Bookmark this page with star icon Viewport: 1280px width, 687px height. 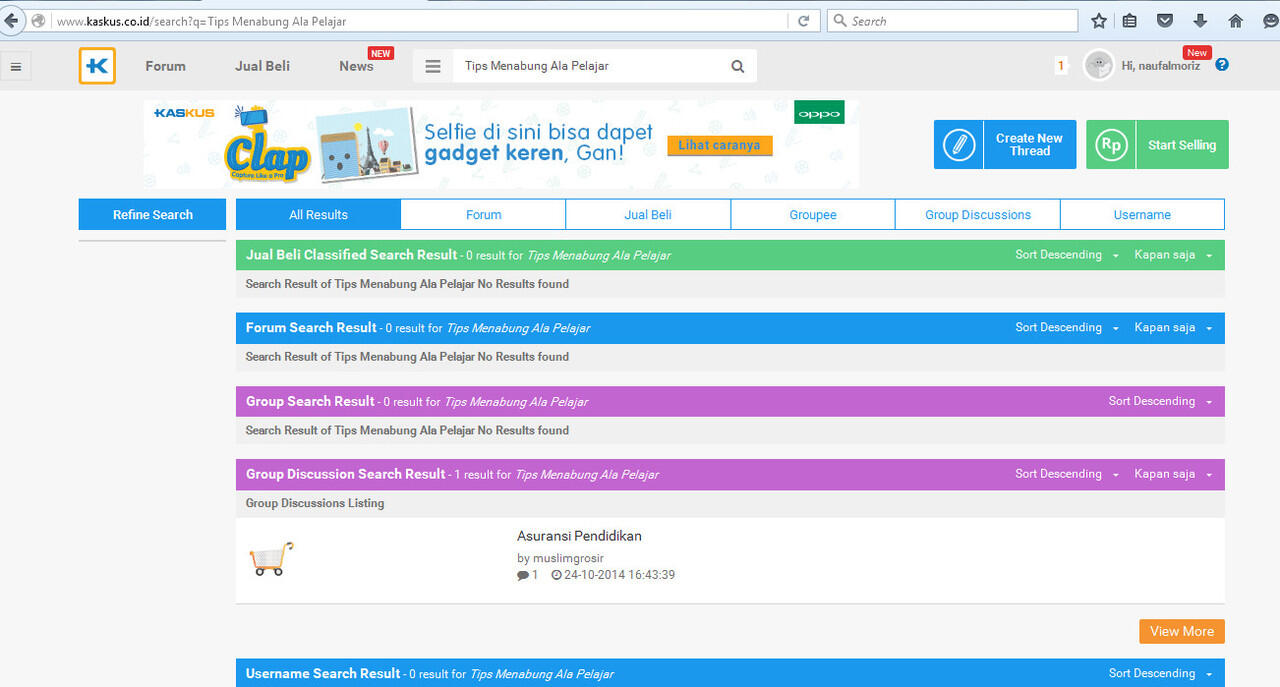tap(1099, 21)
